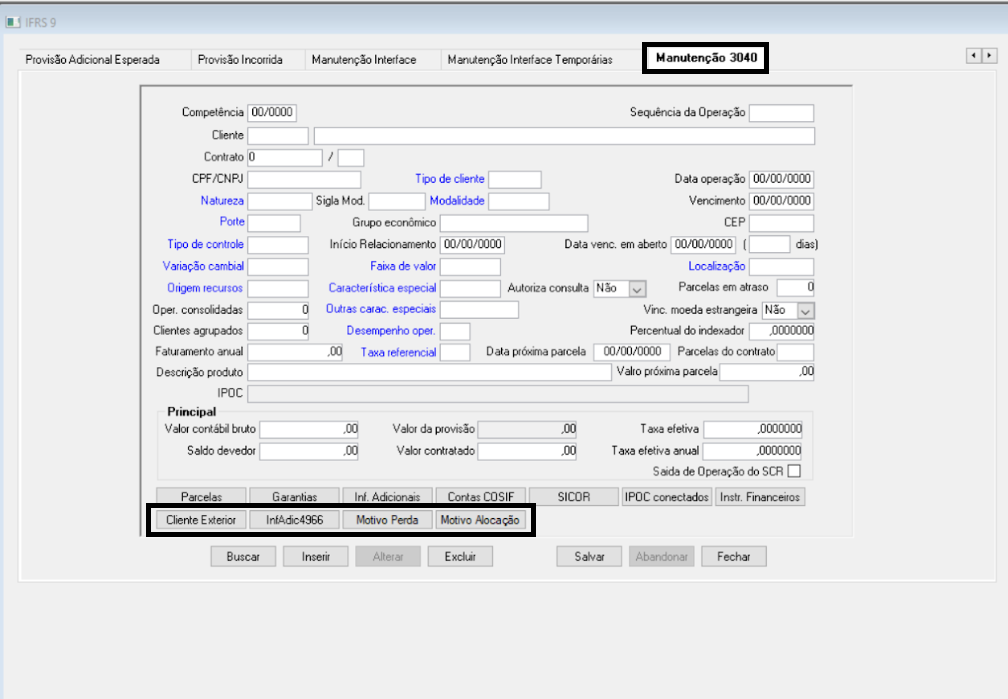Click the Cliente code field
This screenshot has width=1008, height=699.
point(278,136)
